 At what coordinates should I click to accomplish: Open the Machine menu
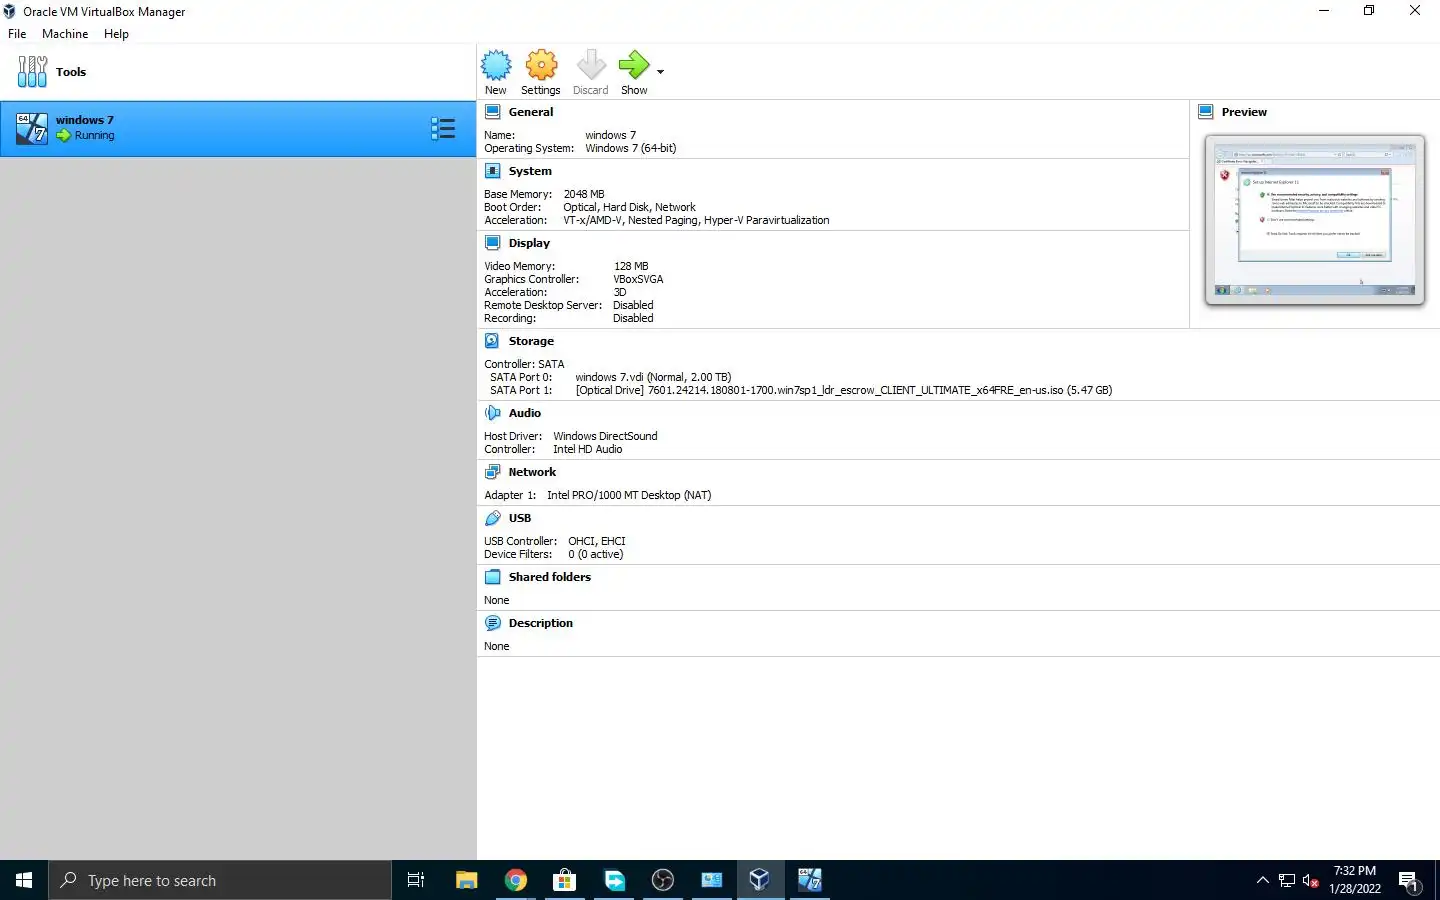[65, 34]
